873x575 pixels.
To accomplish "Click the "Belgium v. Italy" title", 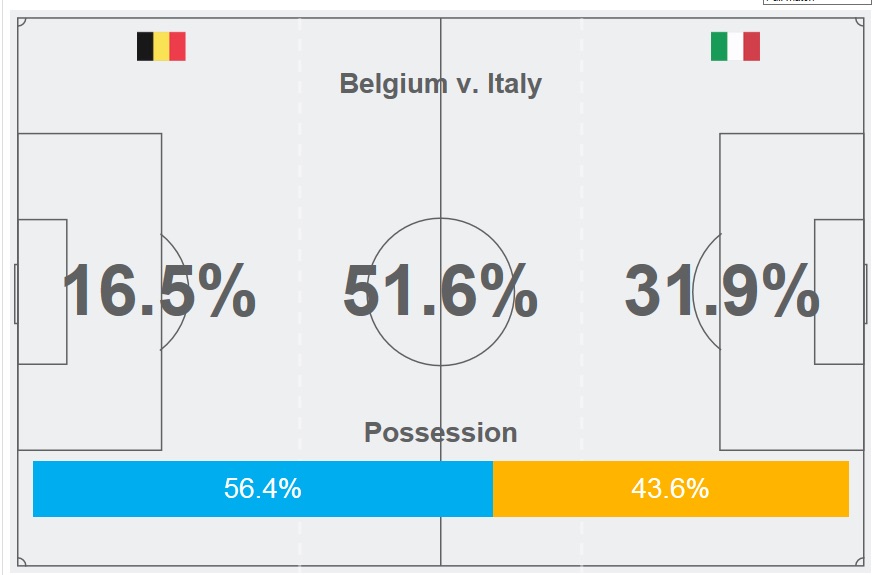I will [440, 83].
